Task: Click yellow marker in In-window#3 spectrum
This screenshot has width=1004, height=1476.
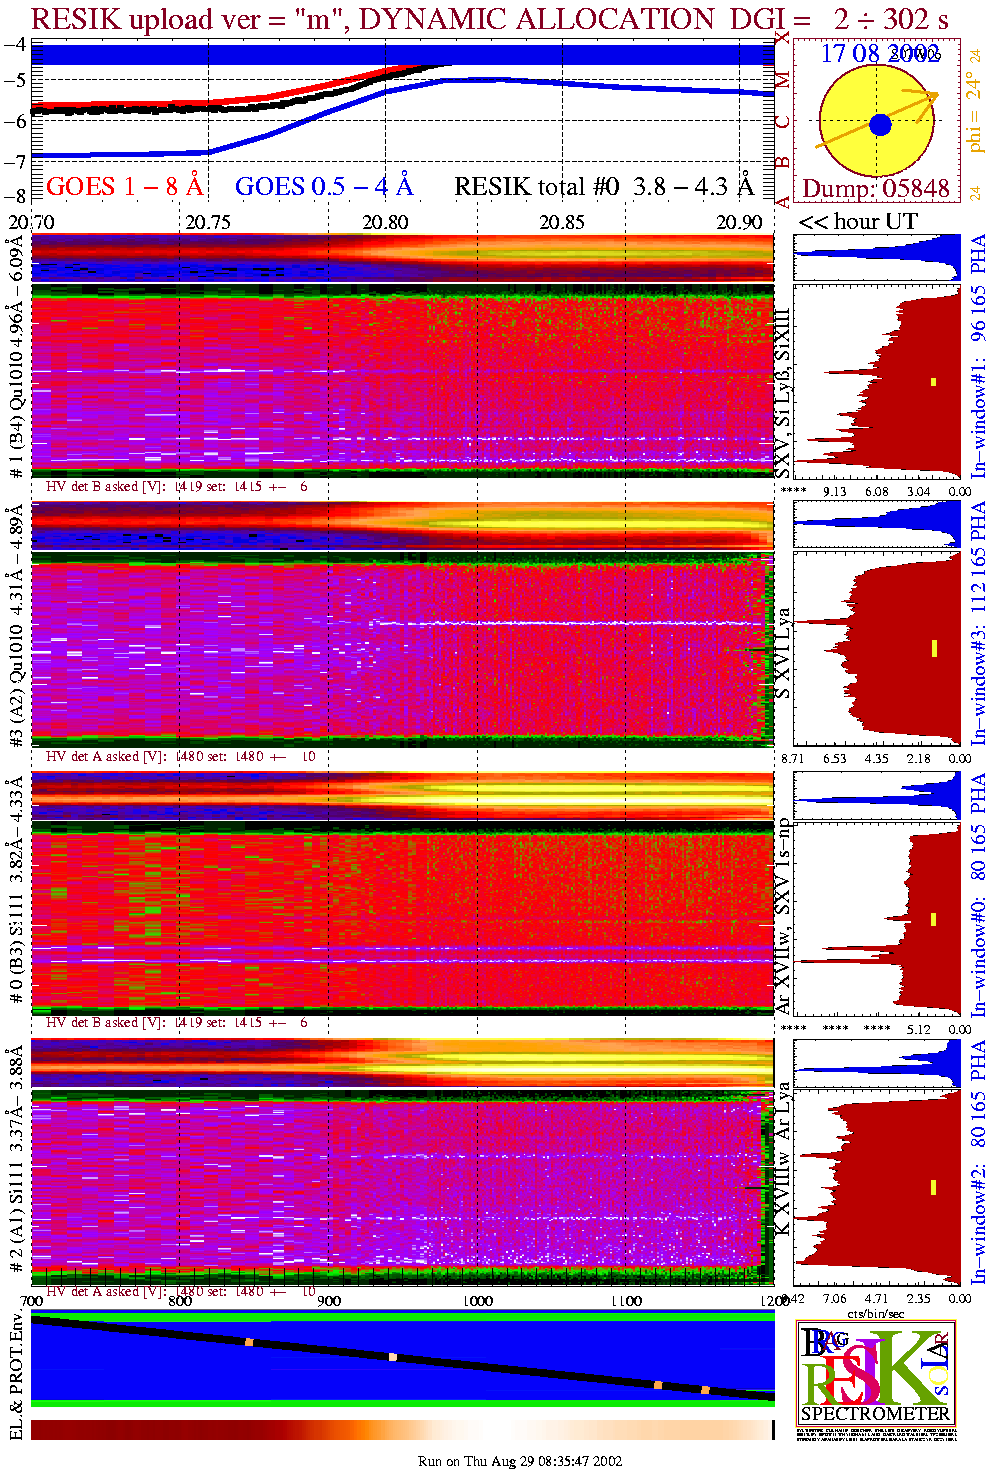Action: coord(934,648)
